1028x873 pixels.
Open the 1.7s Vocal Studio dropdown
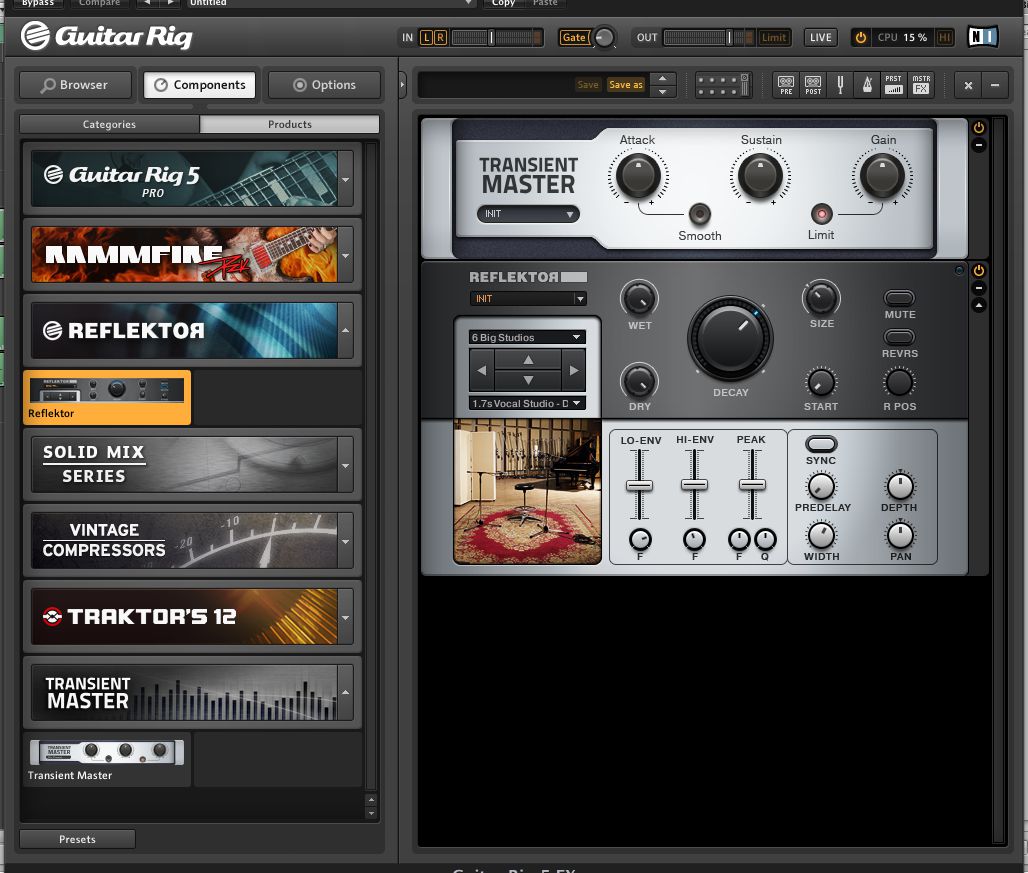pyautogui.click(x=526, y=403)
